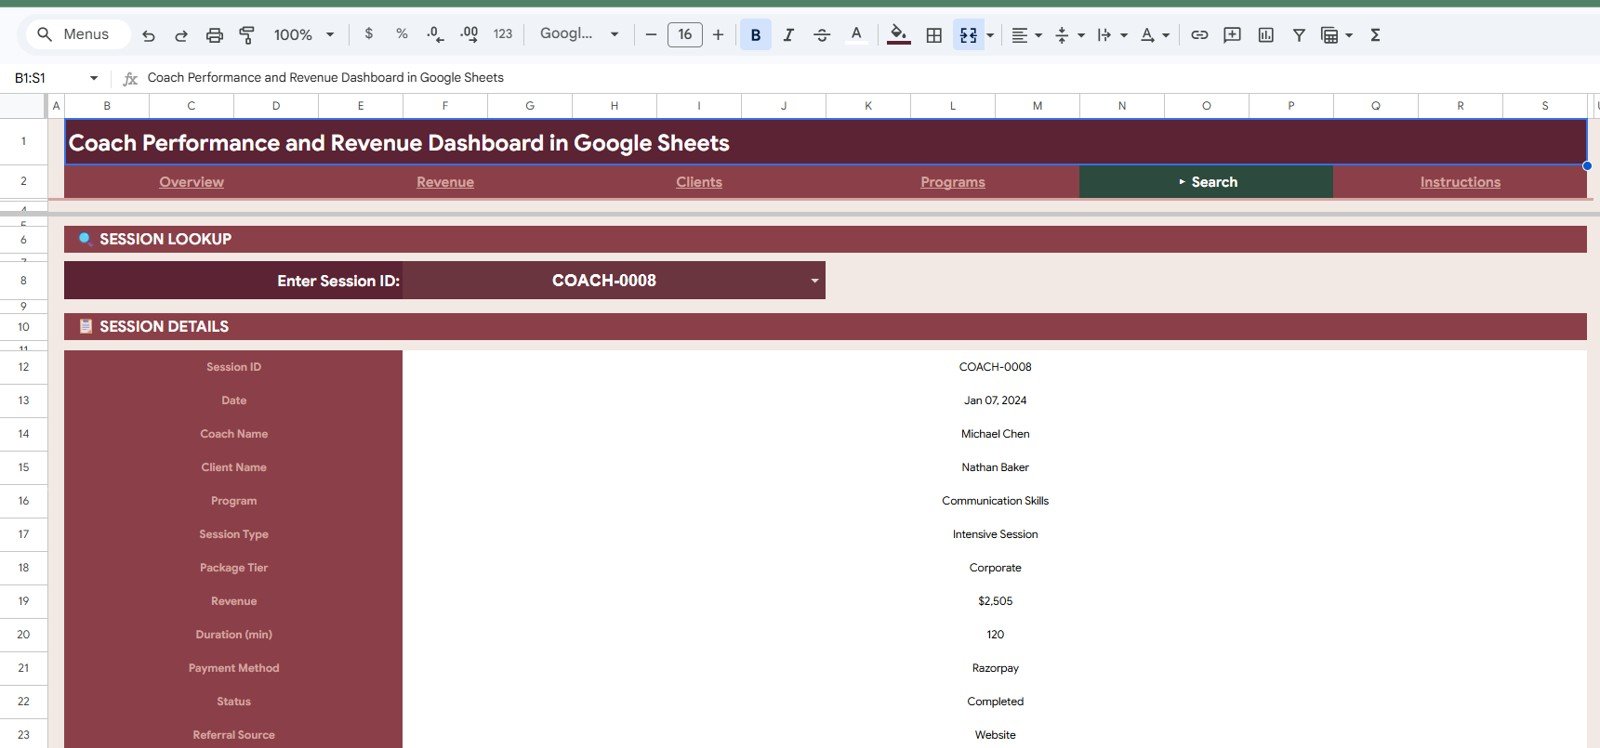Open horizontal align dropdown
This screenshot has height=748, width=1600.
tap(1027, 35)
